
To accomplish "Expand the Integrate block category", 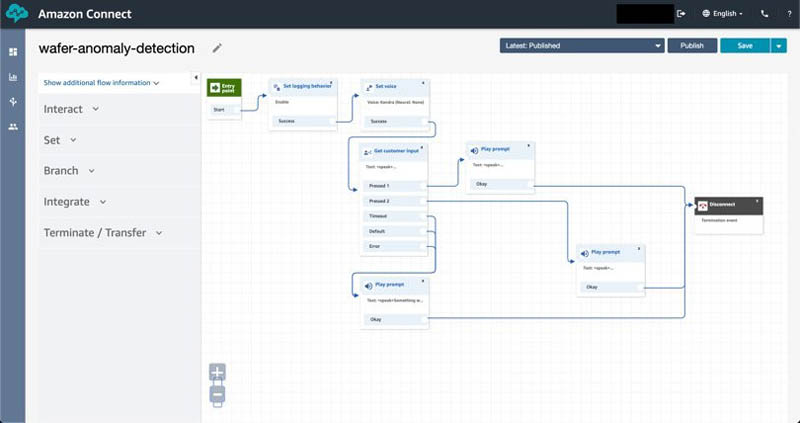I will click(75, 202).
